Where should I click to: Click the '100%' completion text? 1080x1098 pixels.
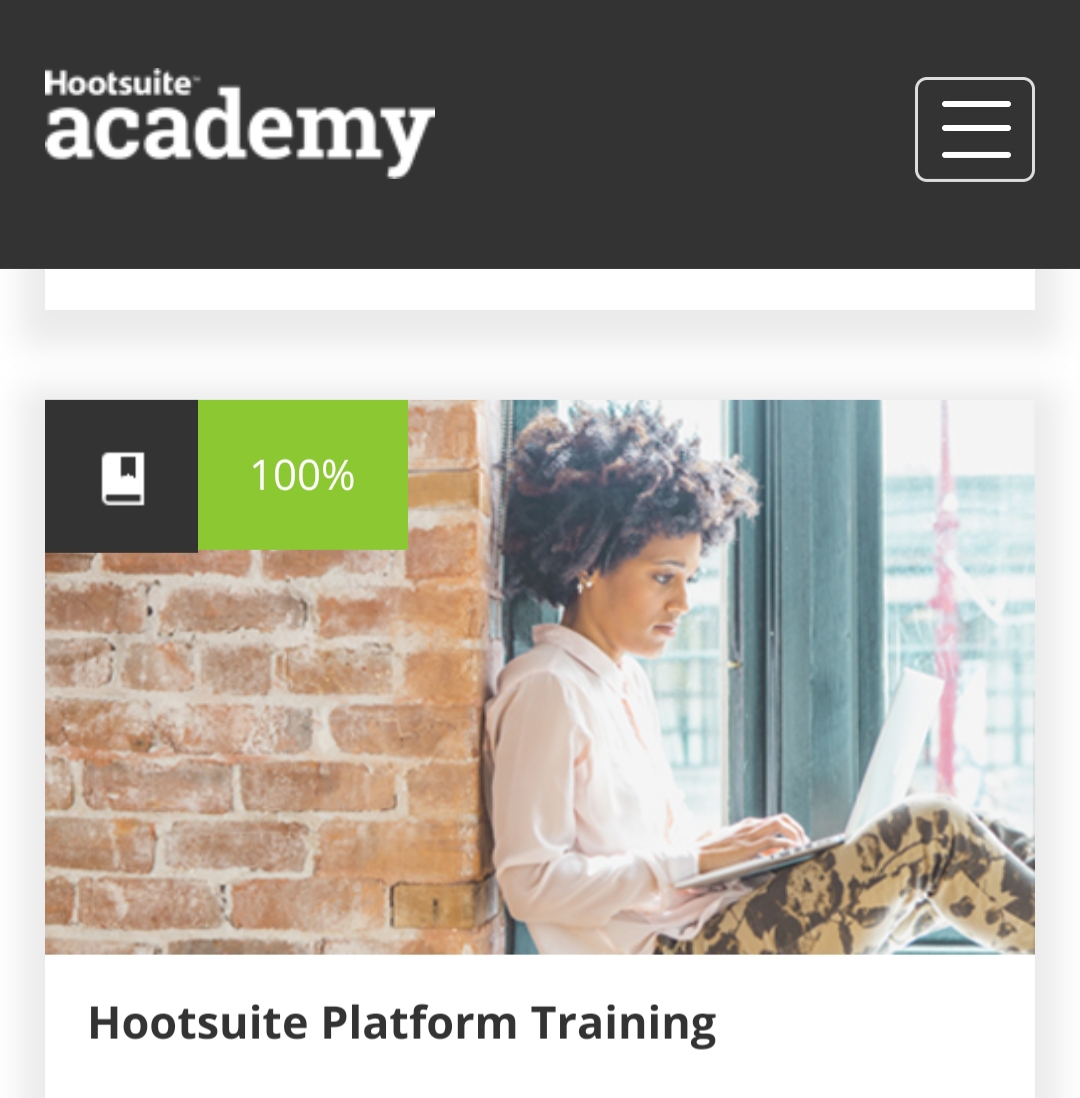pyautogui.click(x=303, y=475)
